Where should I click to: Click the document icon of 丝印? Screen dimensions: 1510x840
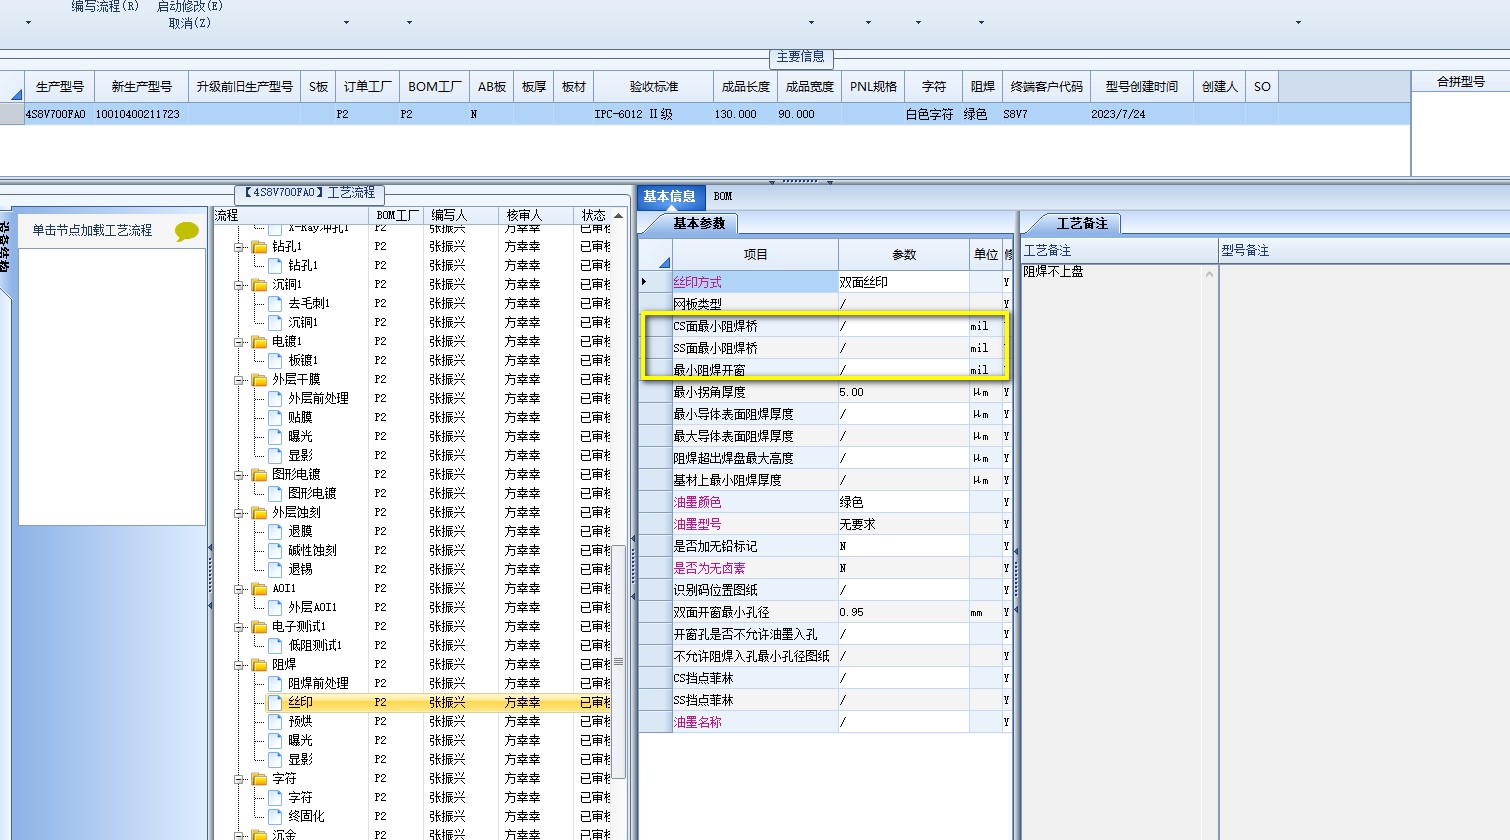point(275,702)
